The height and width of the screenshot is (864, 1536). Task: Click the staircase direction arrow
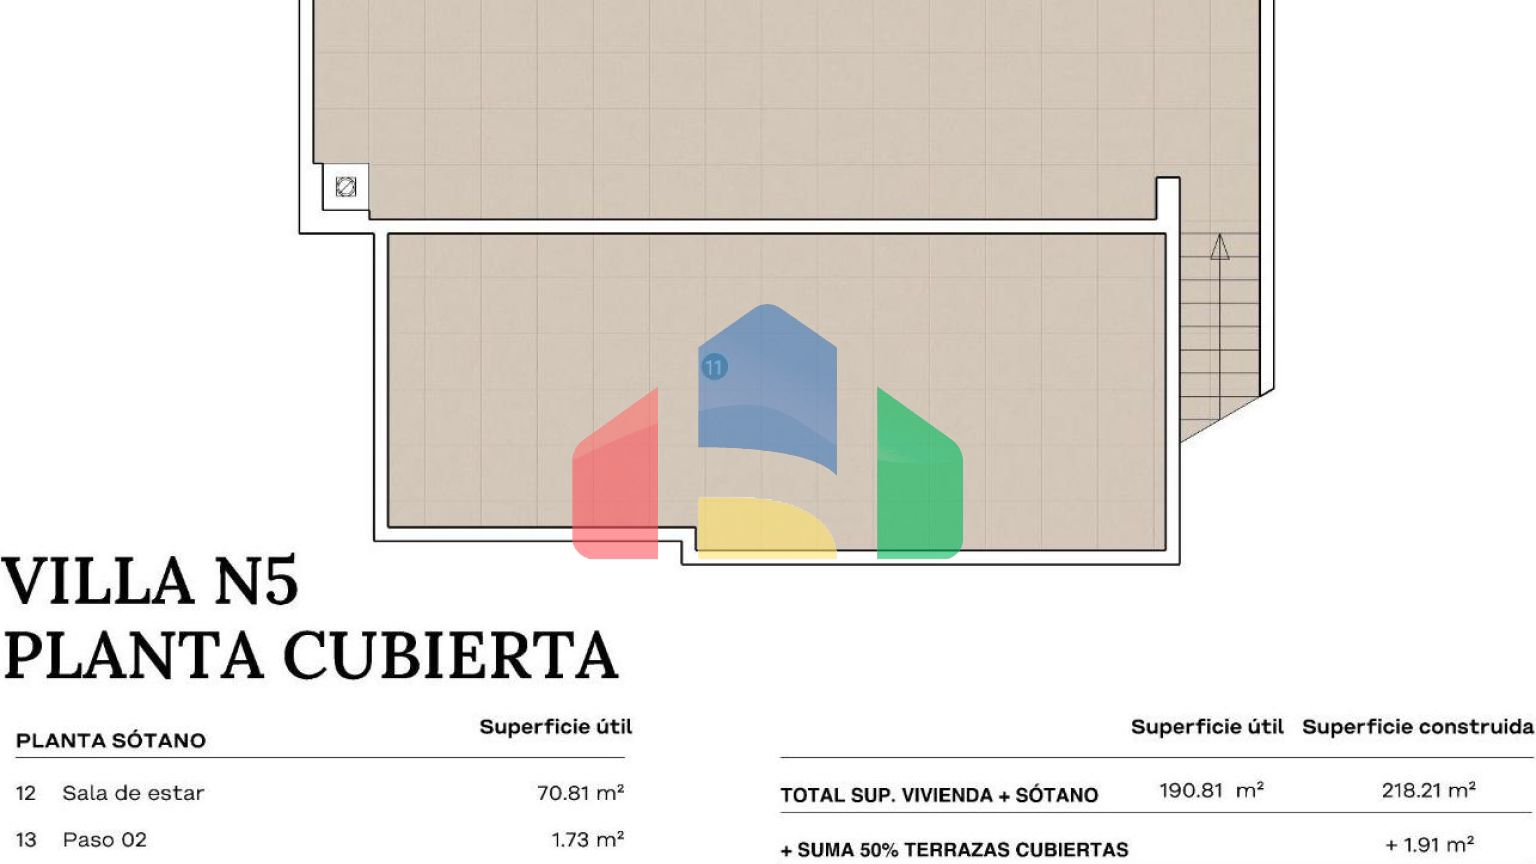[x=1219, y=248]
